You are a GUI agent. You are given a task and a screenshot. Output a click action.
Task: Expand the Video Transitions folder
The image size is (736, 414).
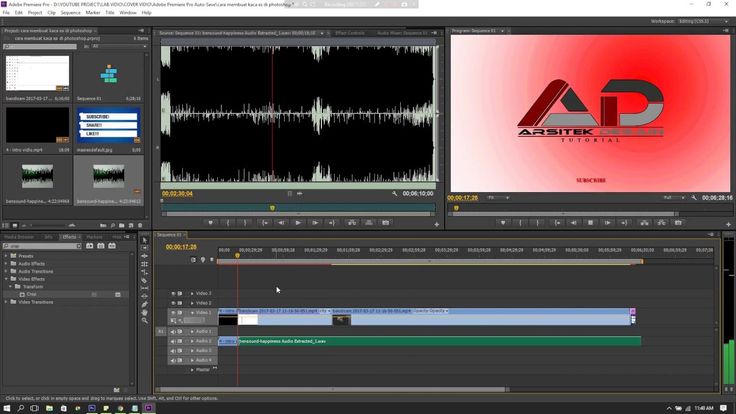pyautogui.click(x=5, y=302)
